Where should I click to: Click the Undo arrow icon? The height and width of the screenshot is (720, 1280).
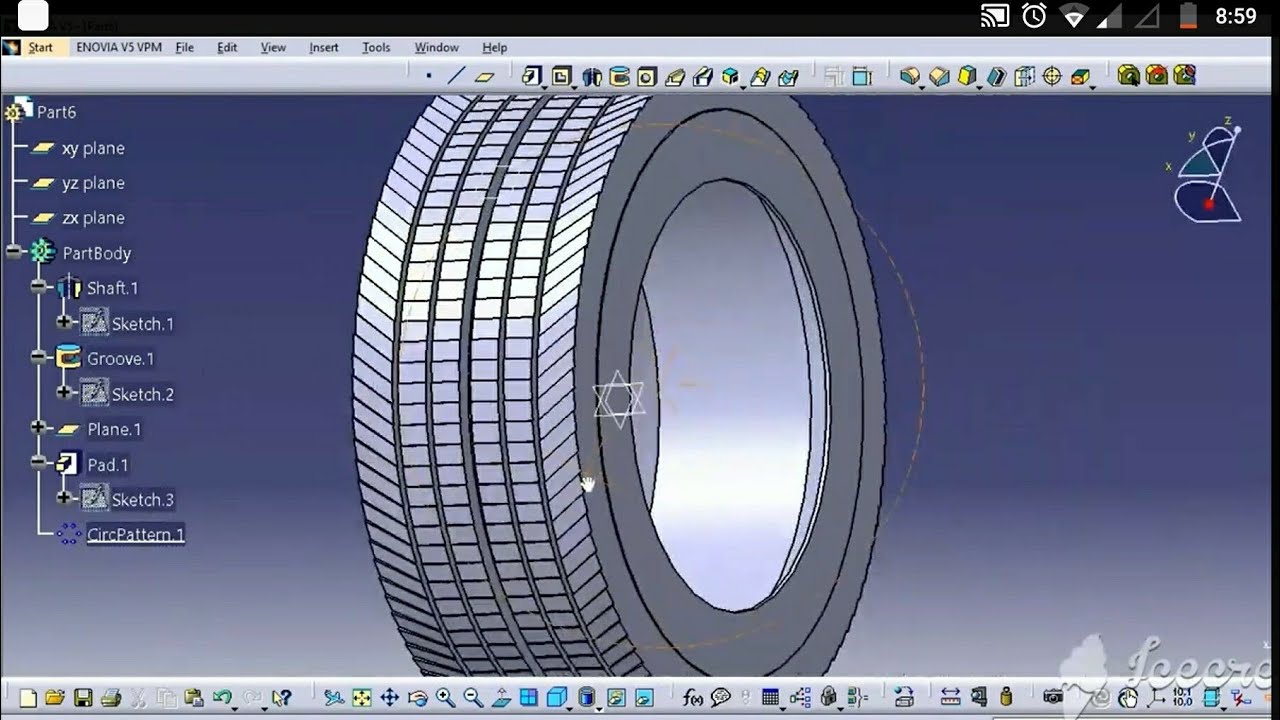click(x=222, y=697)
